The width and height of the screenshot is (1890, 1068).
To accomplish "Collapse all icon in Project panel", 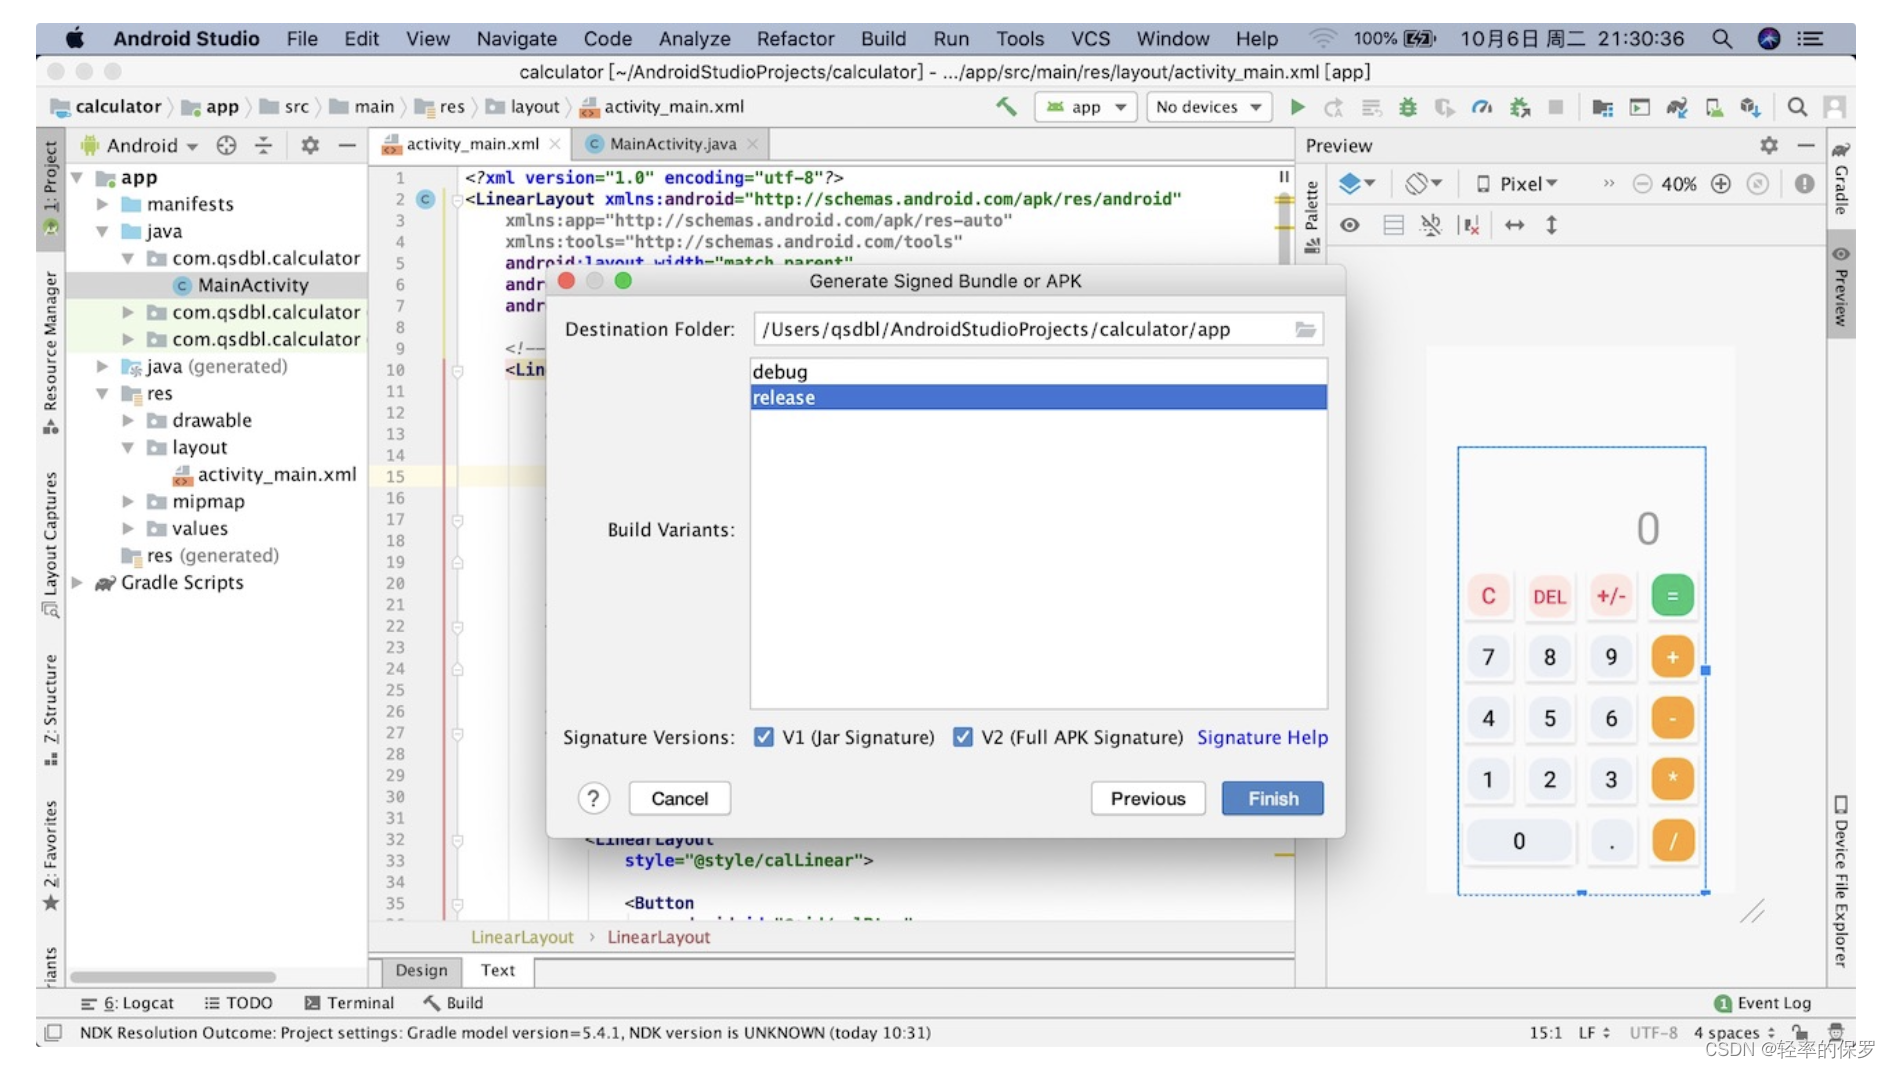I will tap(263, 145).
